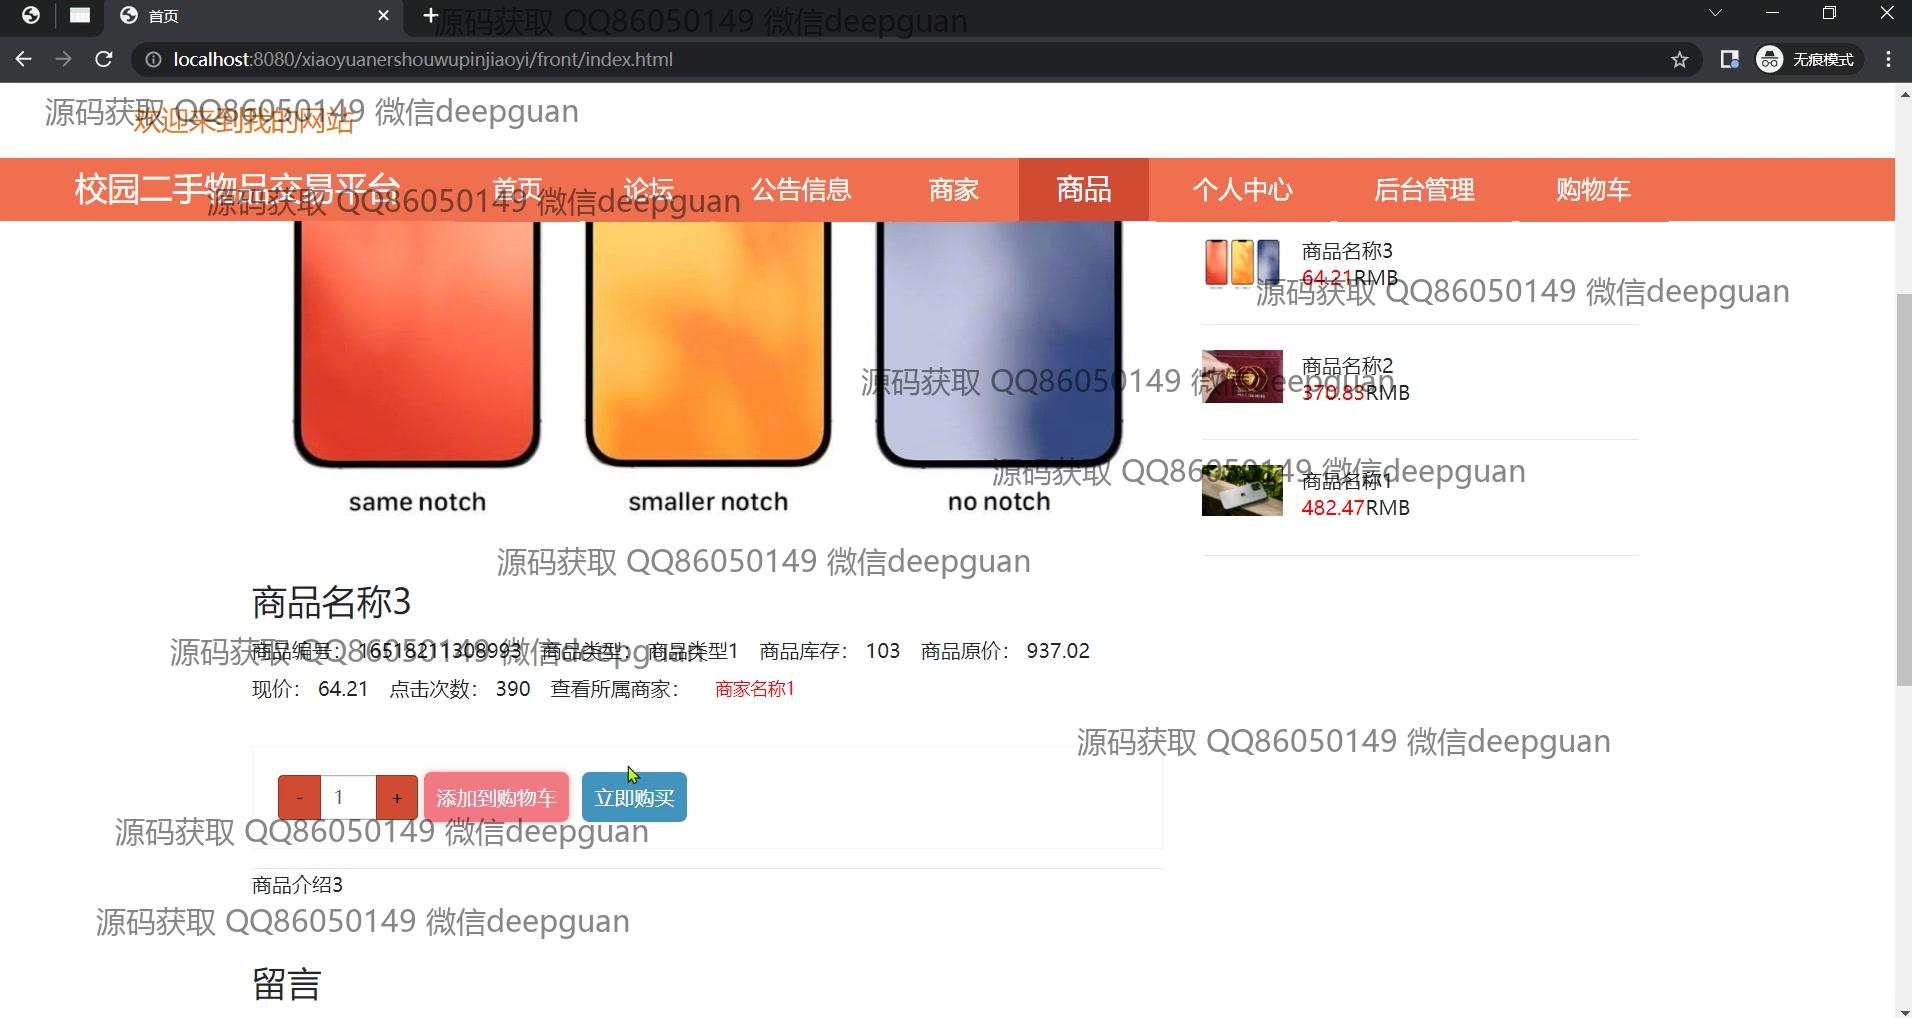Click the quantity input field
Viewport: 1912px width, 1018px height.
(348, 798)
